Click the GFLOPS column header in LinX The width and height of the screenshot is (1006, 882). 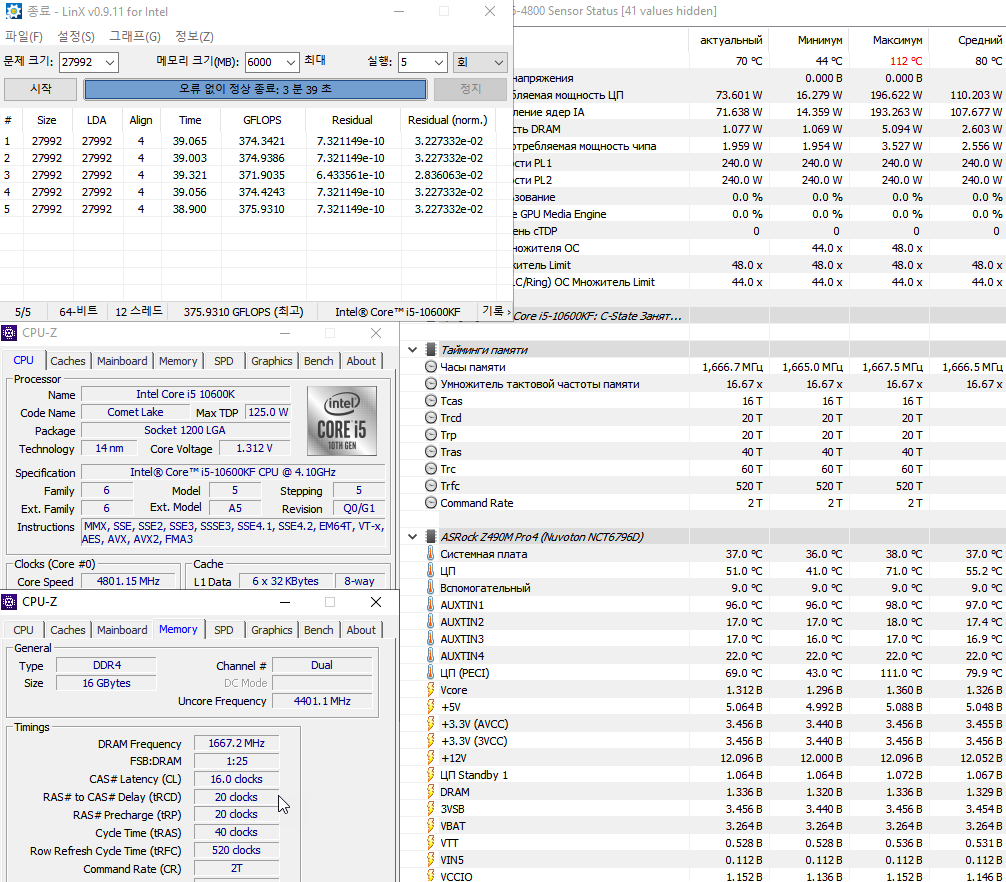pyautogui.click(x=262, y=120)
